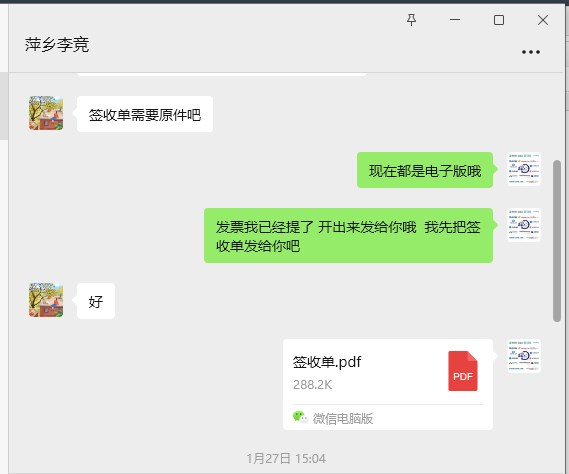Click my avatar next to 现在都是电子版哦

point(524,169)
